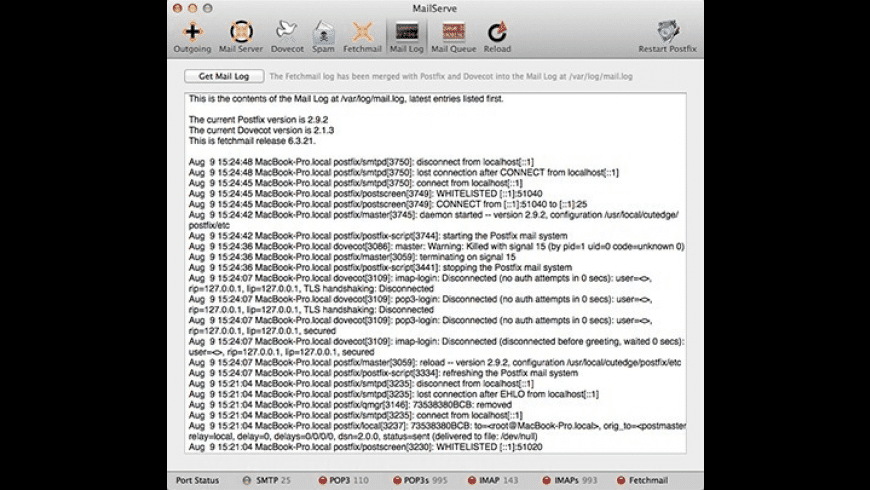Click the Fetchmail log merged info text
Viewport: 870px width, 490px height.
coord(451,77)
